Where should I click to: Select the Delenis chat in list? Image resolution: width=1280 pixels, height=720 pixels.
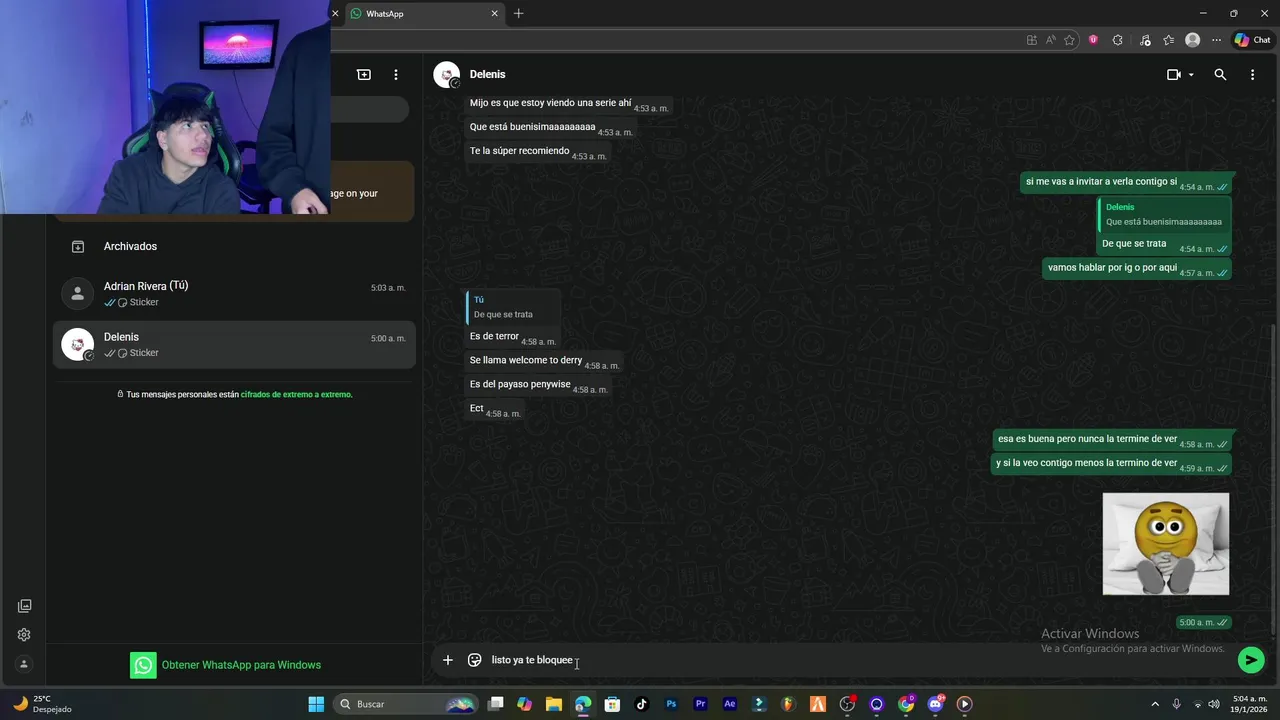234,345
